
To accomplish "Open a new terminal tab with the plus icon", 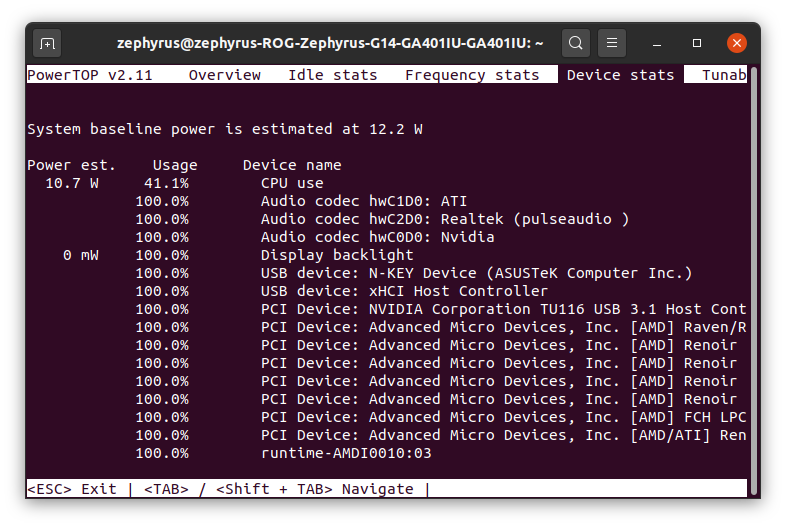I will [47, 44].
